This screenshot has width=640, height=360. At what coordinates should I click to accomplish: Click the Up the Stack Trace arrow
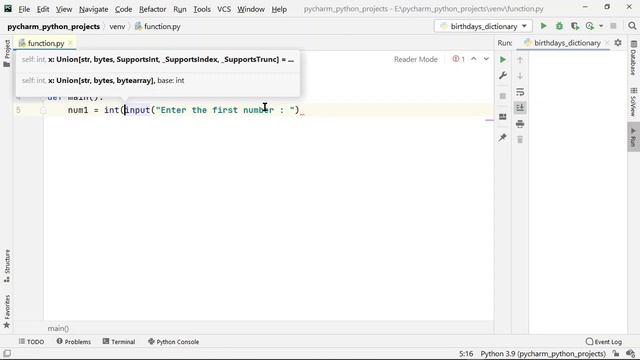coord(520,60)
